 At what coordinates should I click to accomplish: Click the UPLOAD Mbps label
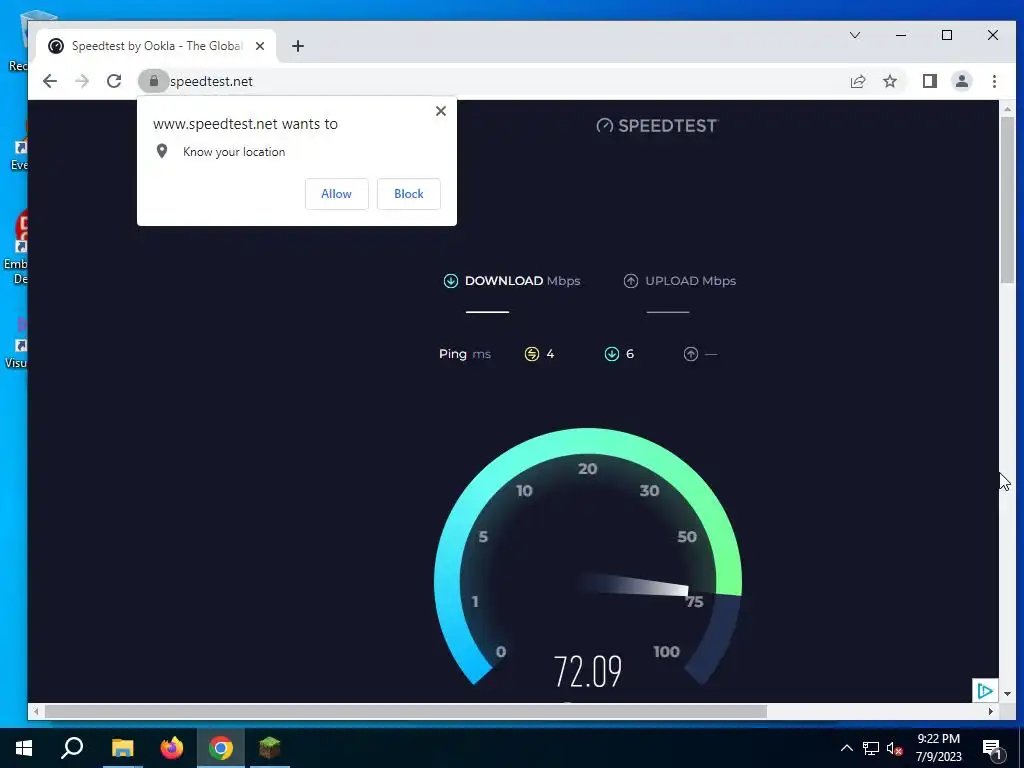(690, 281)
